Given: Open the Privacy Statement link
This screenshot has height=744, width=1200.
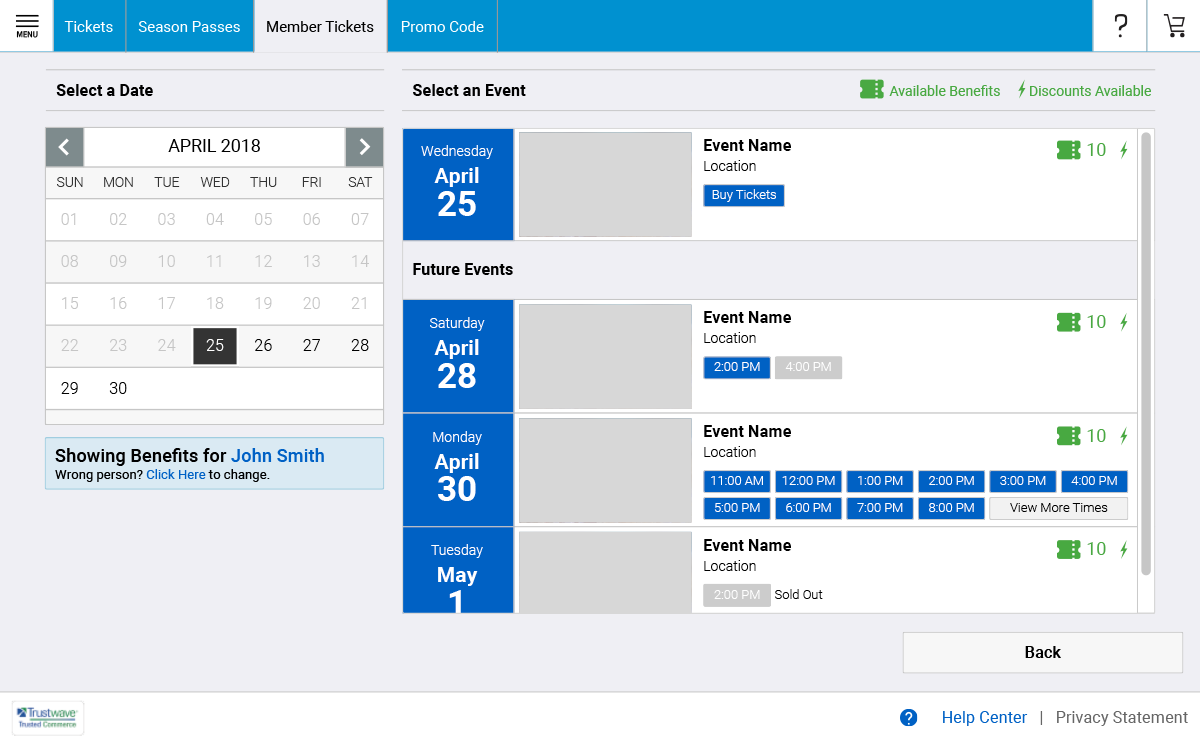Looking at the screenshot, I should [1121, 717].
